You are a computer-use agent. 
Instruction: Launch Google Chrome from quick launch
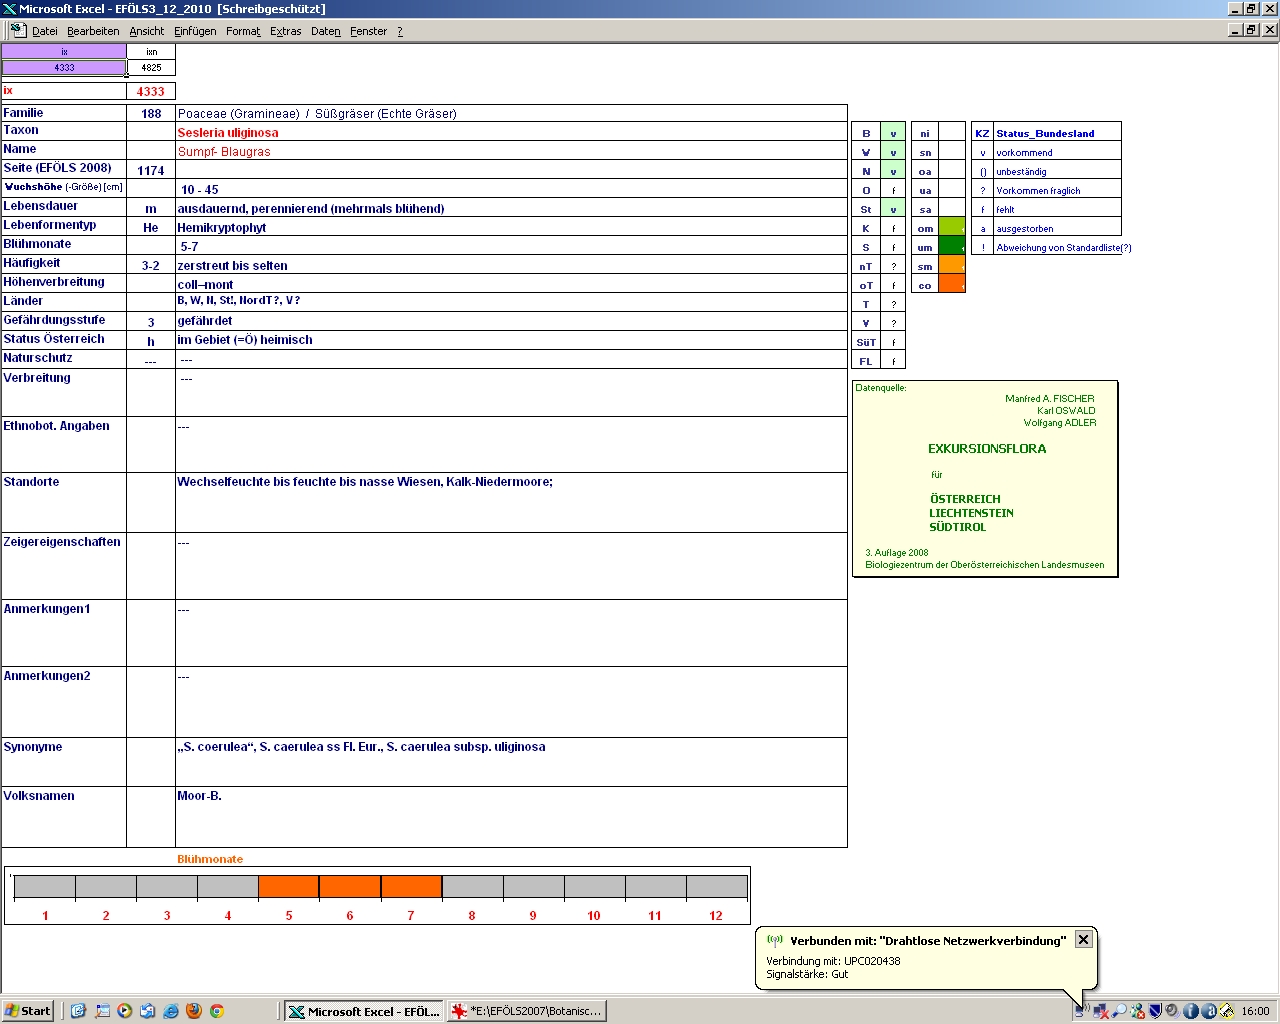click(x=216, y=1011)
